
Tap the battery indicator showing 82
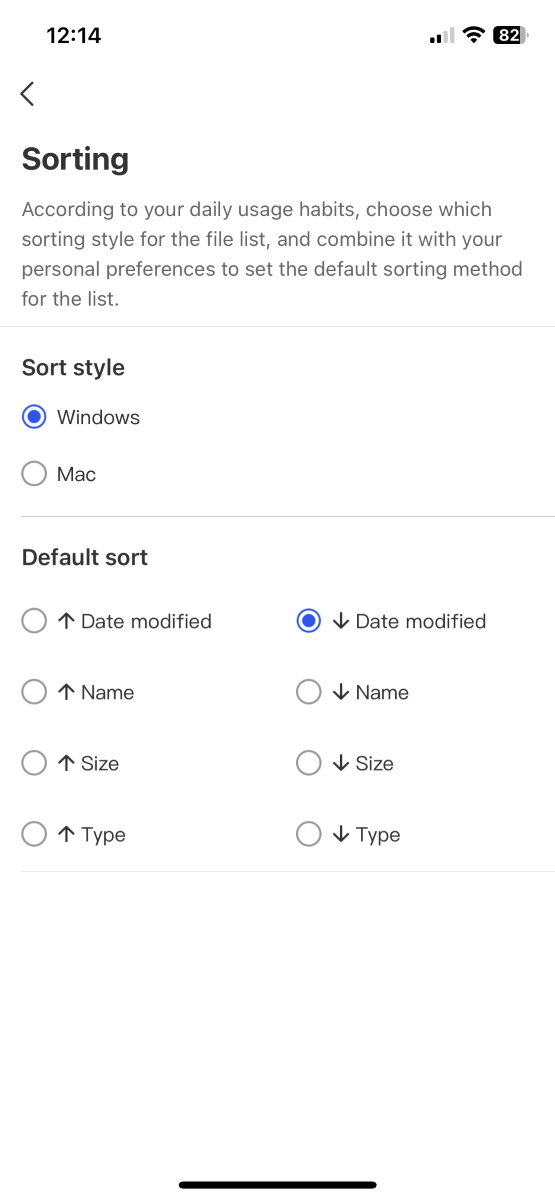tap(509, 35)
